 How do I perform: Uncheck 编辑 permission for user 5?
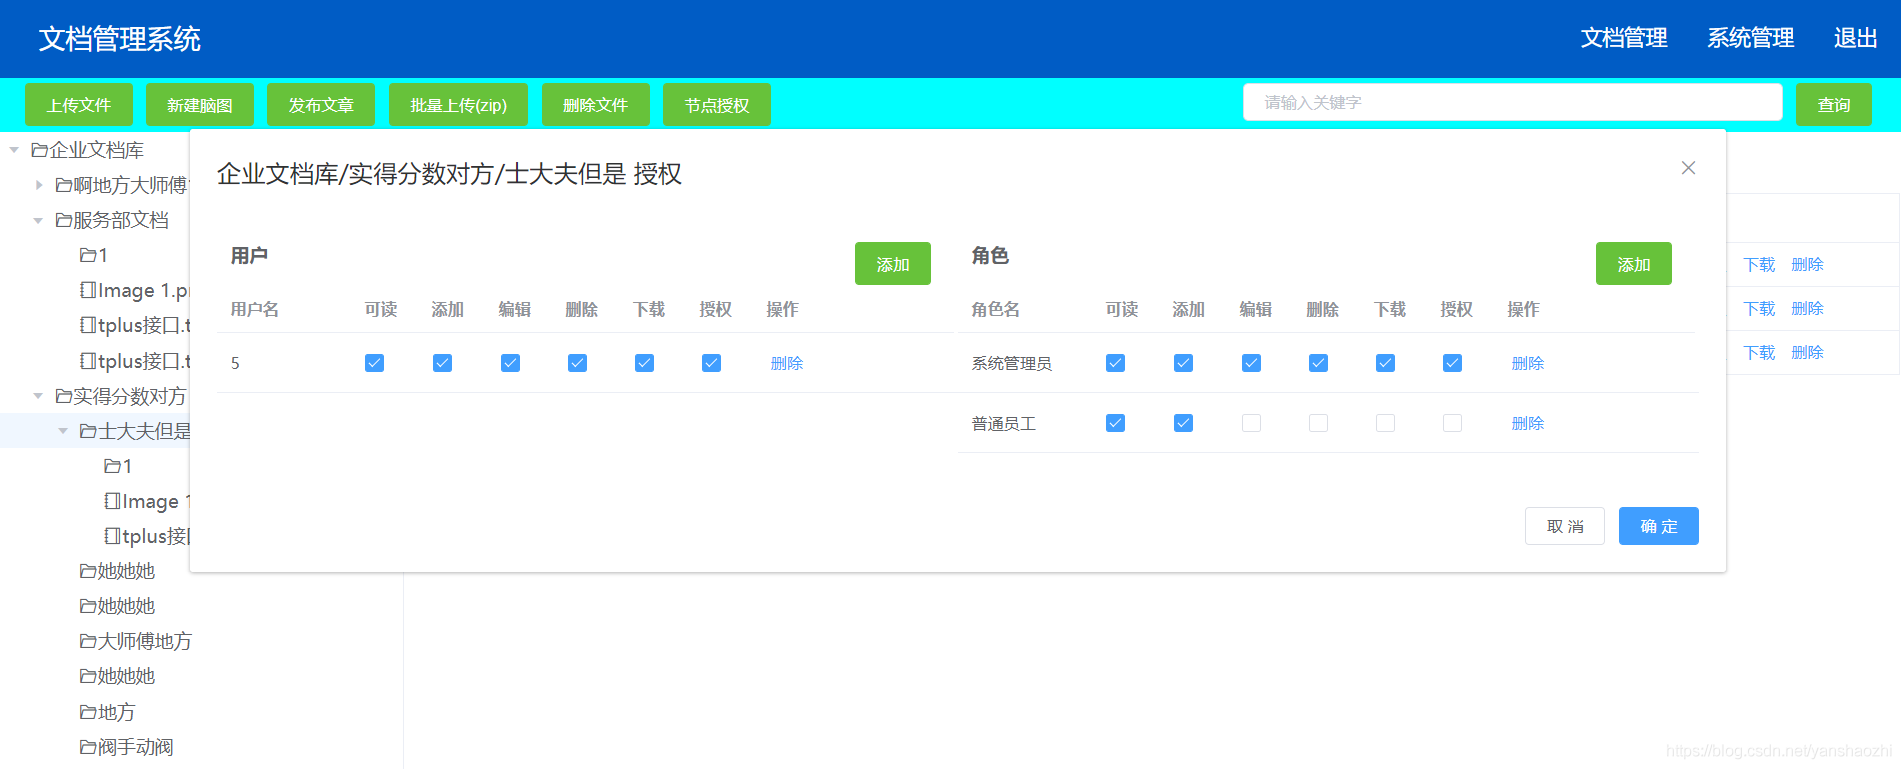(x=510, y=363)
